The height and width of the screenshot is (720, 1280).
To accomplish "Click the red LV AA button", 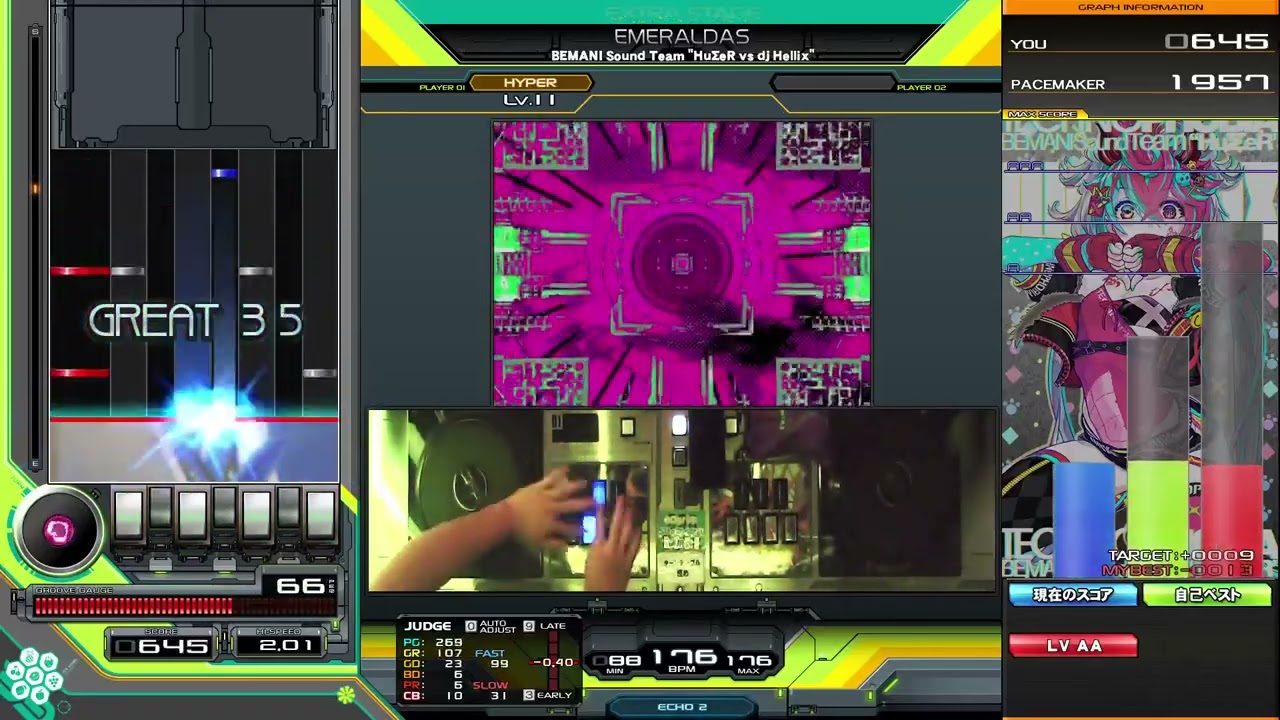I will (x=1073, y=646).
